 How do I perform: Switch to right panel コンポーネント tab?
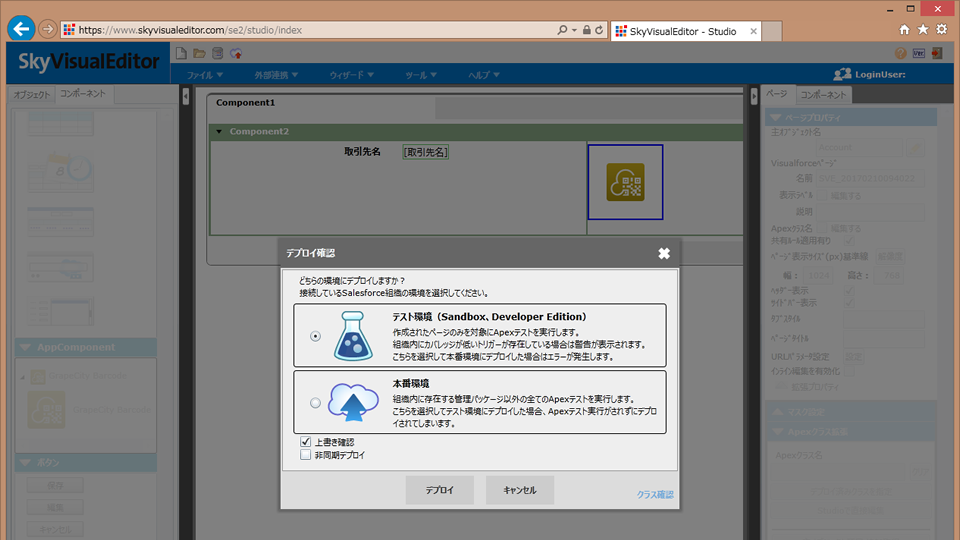[x=823, y=95]
